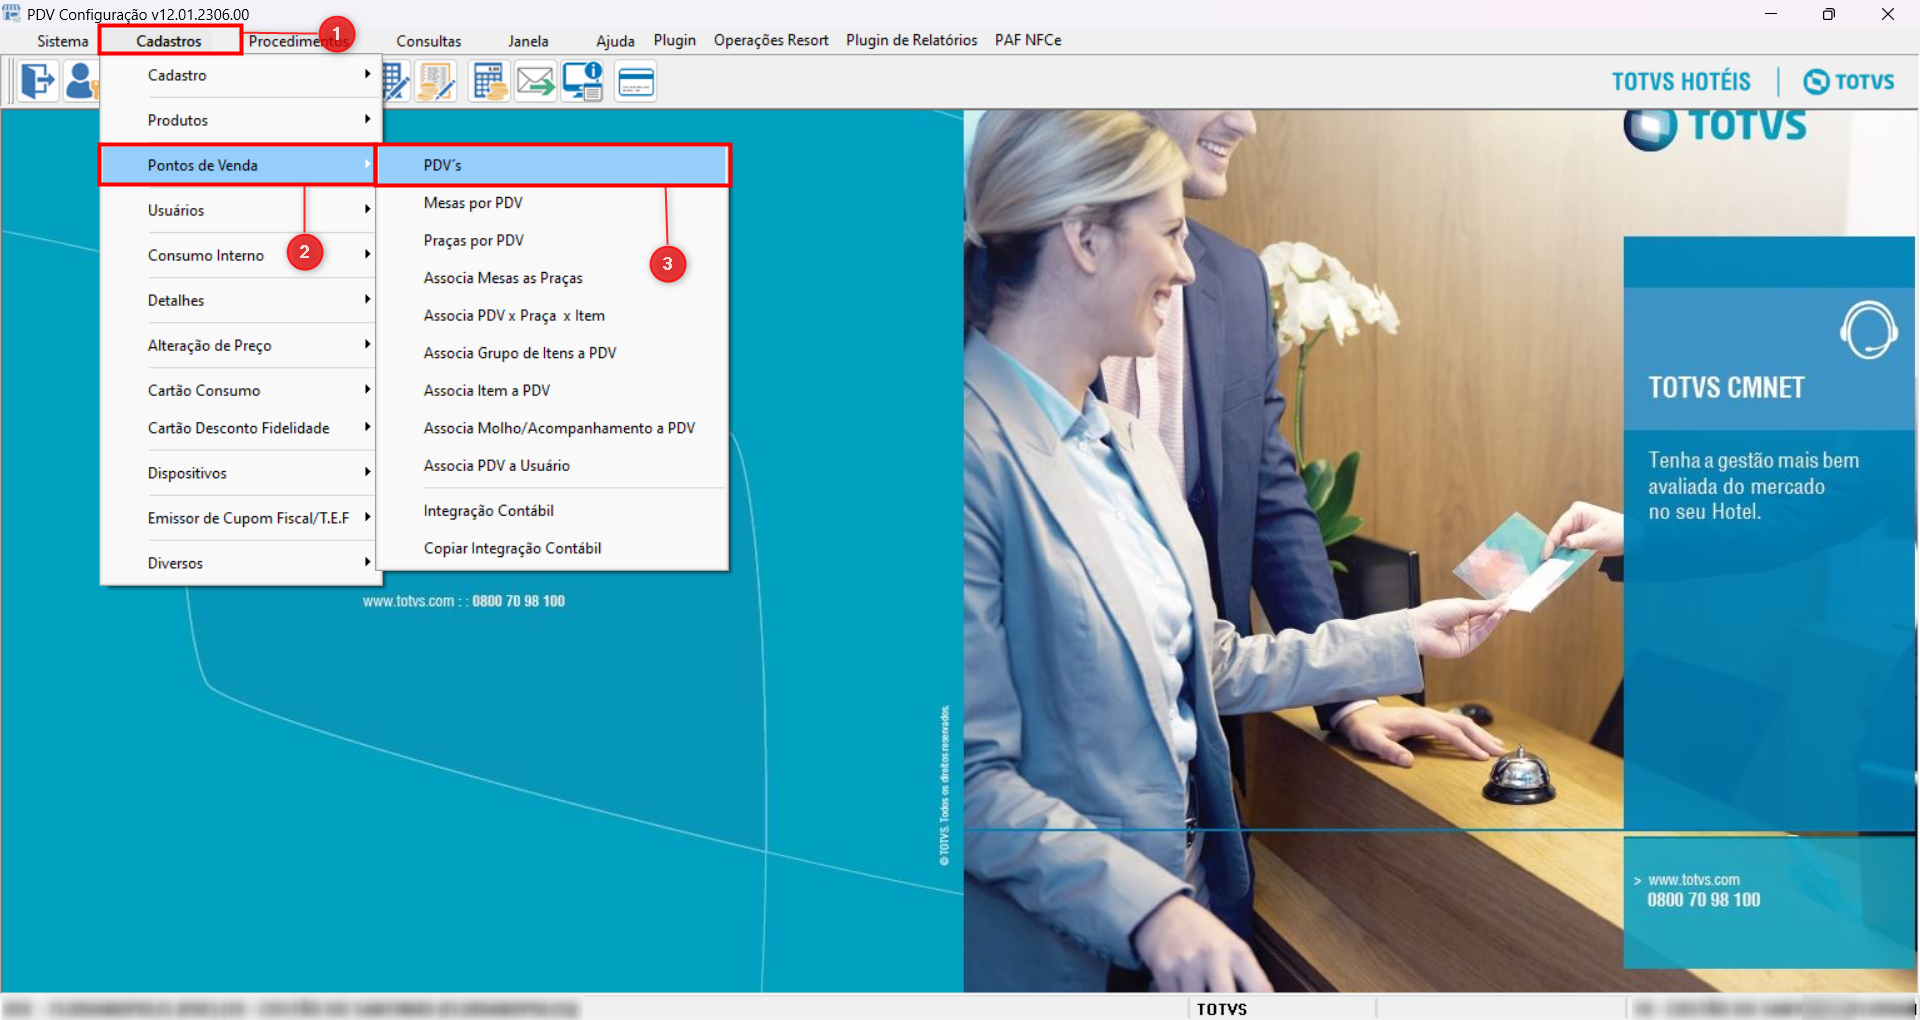This screenshot has width=1920, height=1020.
Task: Click the coins with pencil toolbar icon
Action: (436, 81)
